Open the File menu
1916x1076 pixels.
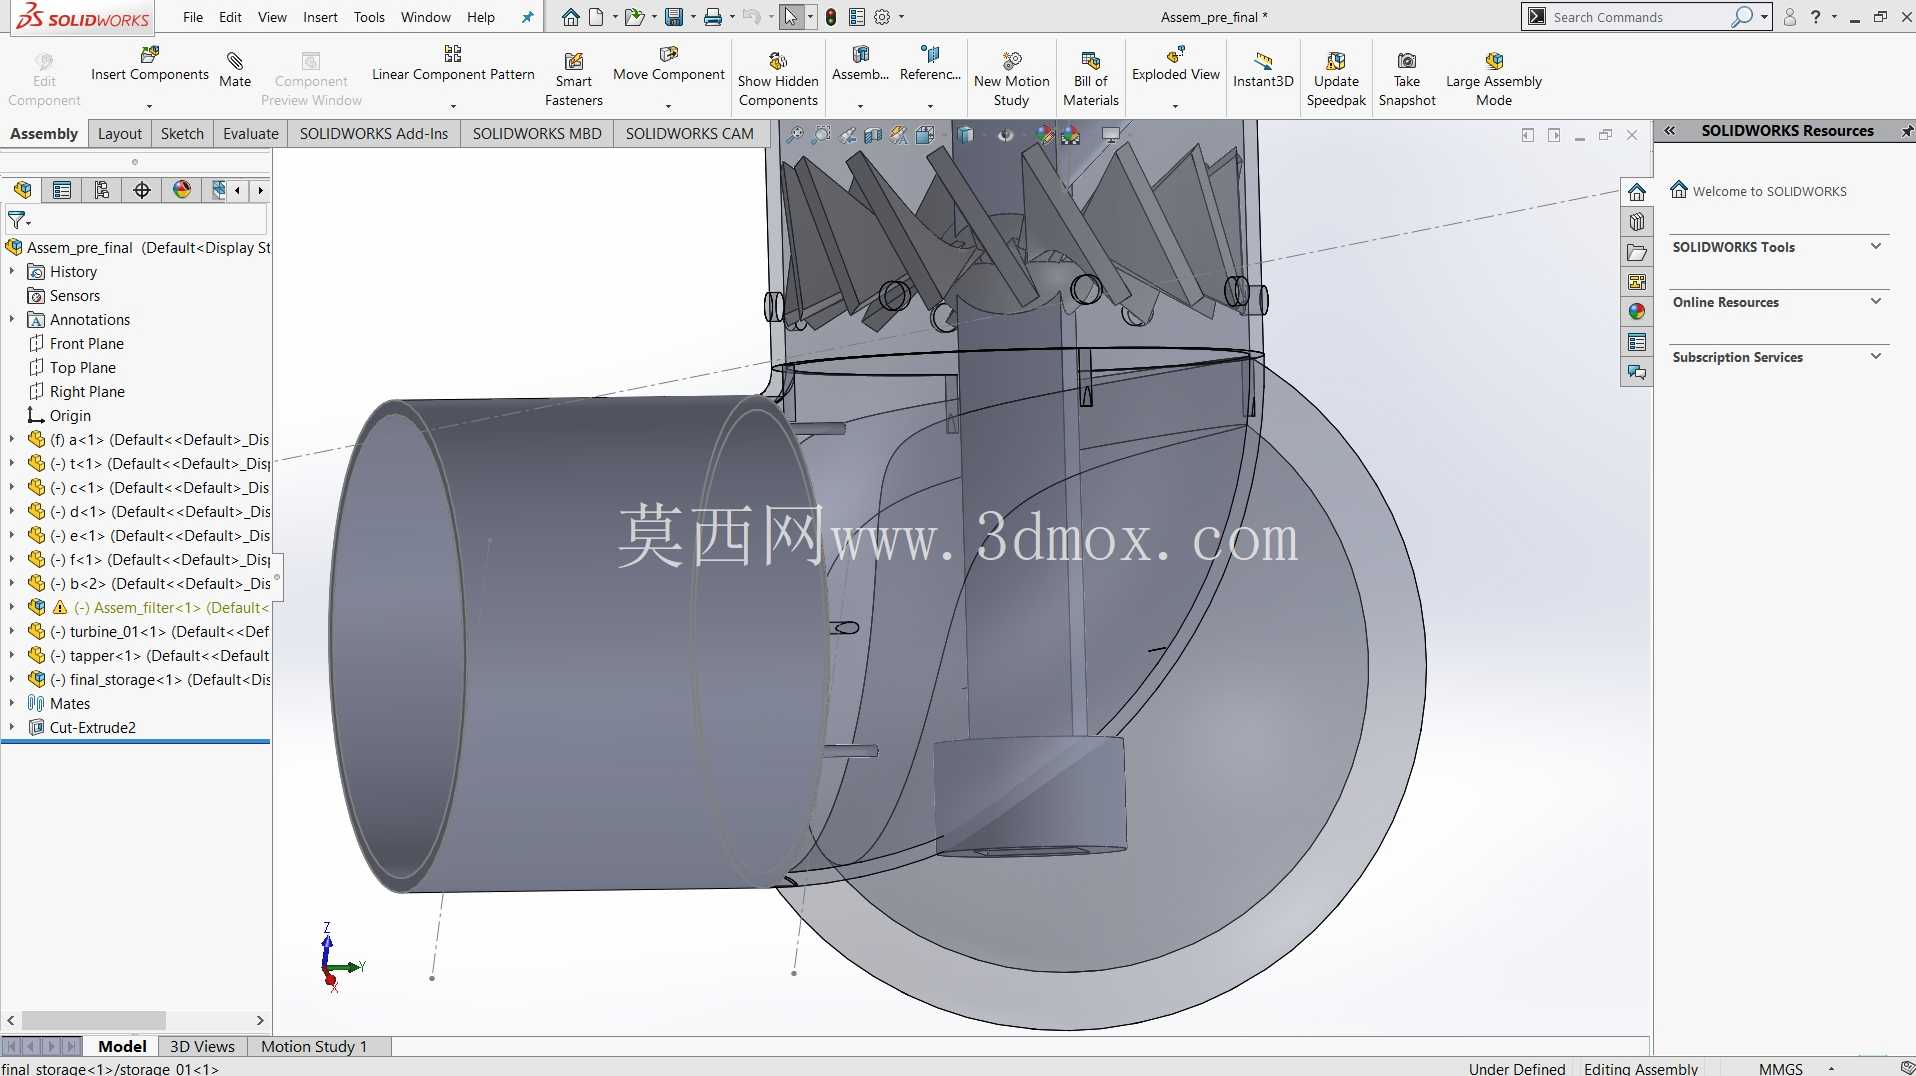coord(193,17)
